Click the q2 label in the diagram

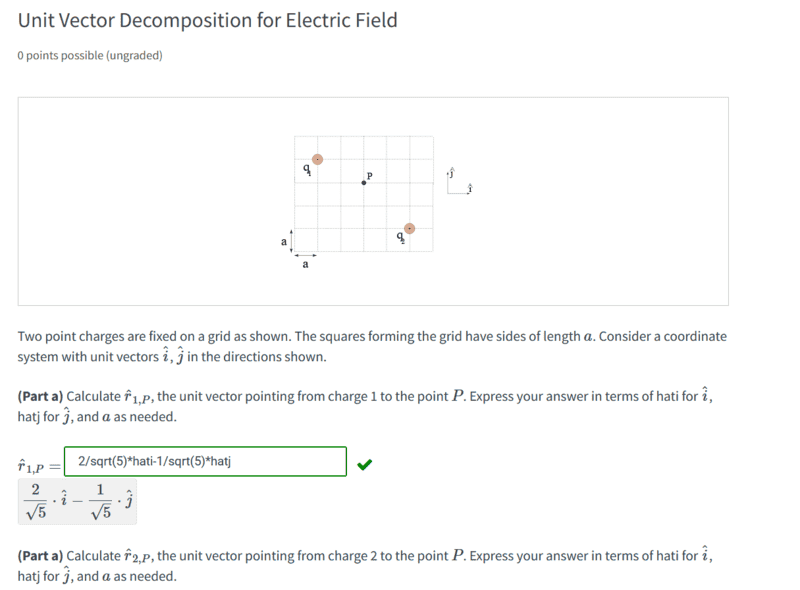(x=401, y=238)
